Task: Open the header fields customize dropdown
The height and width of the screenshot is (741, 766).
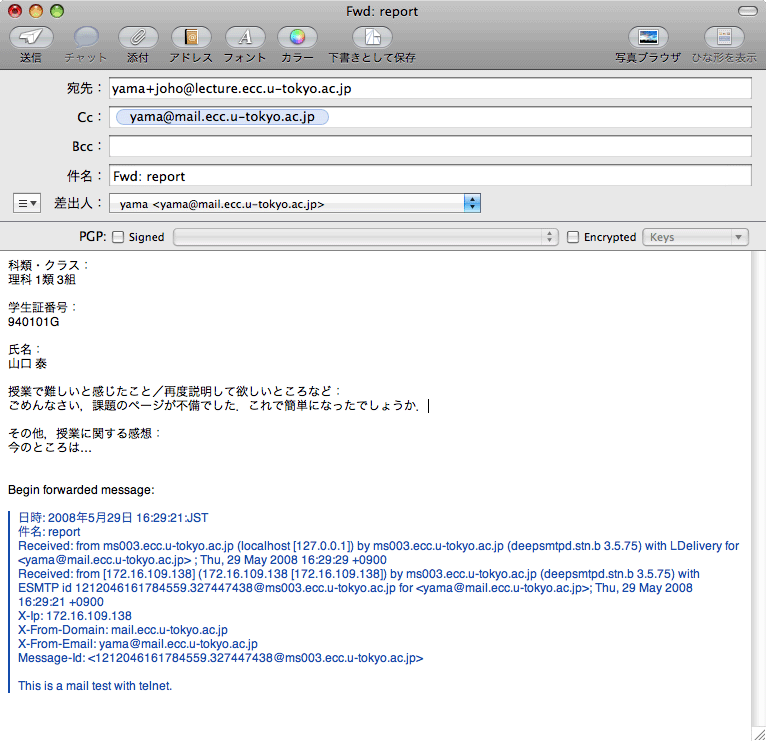Action: [27, 203]
